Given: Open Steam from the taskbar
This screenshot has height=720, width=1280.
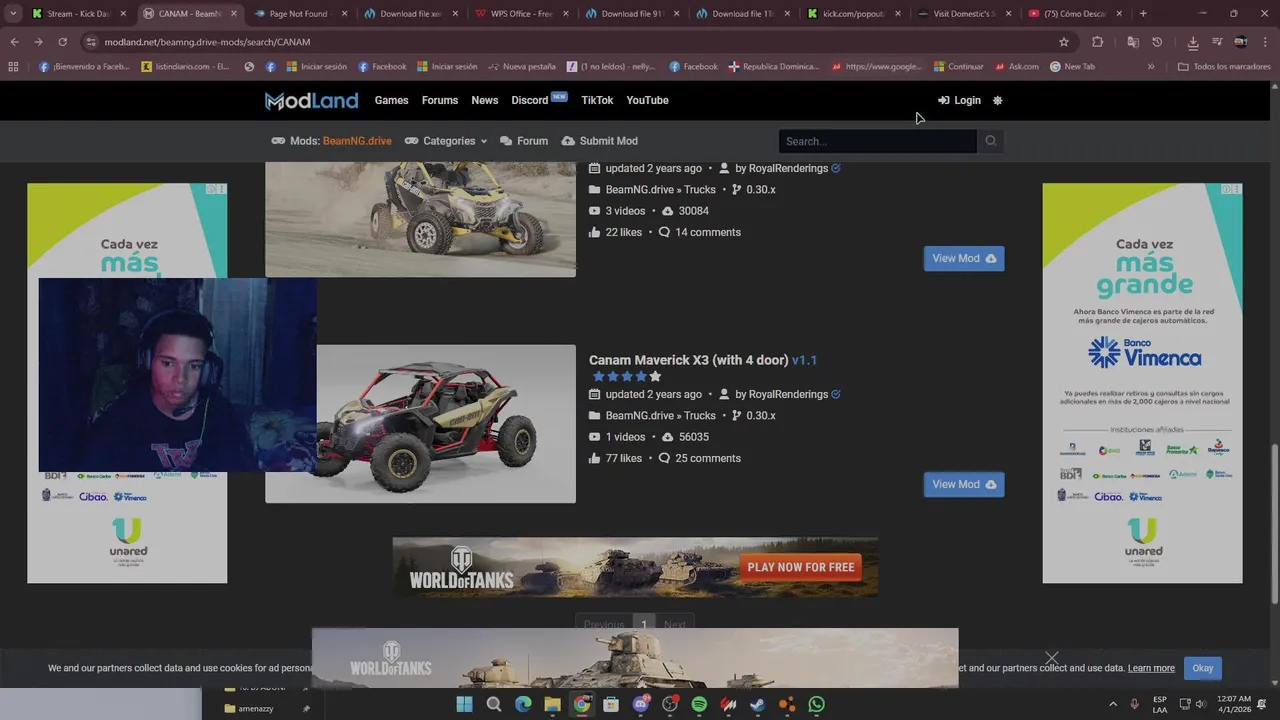Looking at the screenshot, I should (758, 704).
